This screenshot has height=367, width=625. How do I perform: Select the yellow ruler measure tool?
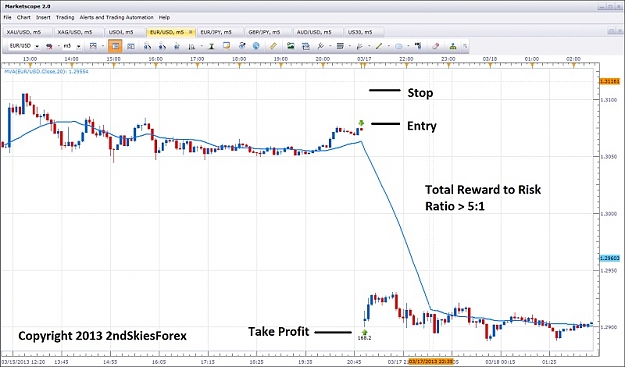pos(273,46)
